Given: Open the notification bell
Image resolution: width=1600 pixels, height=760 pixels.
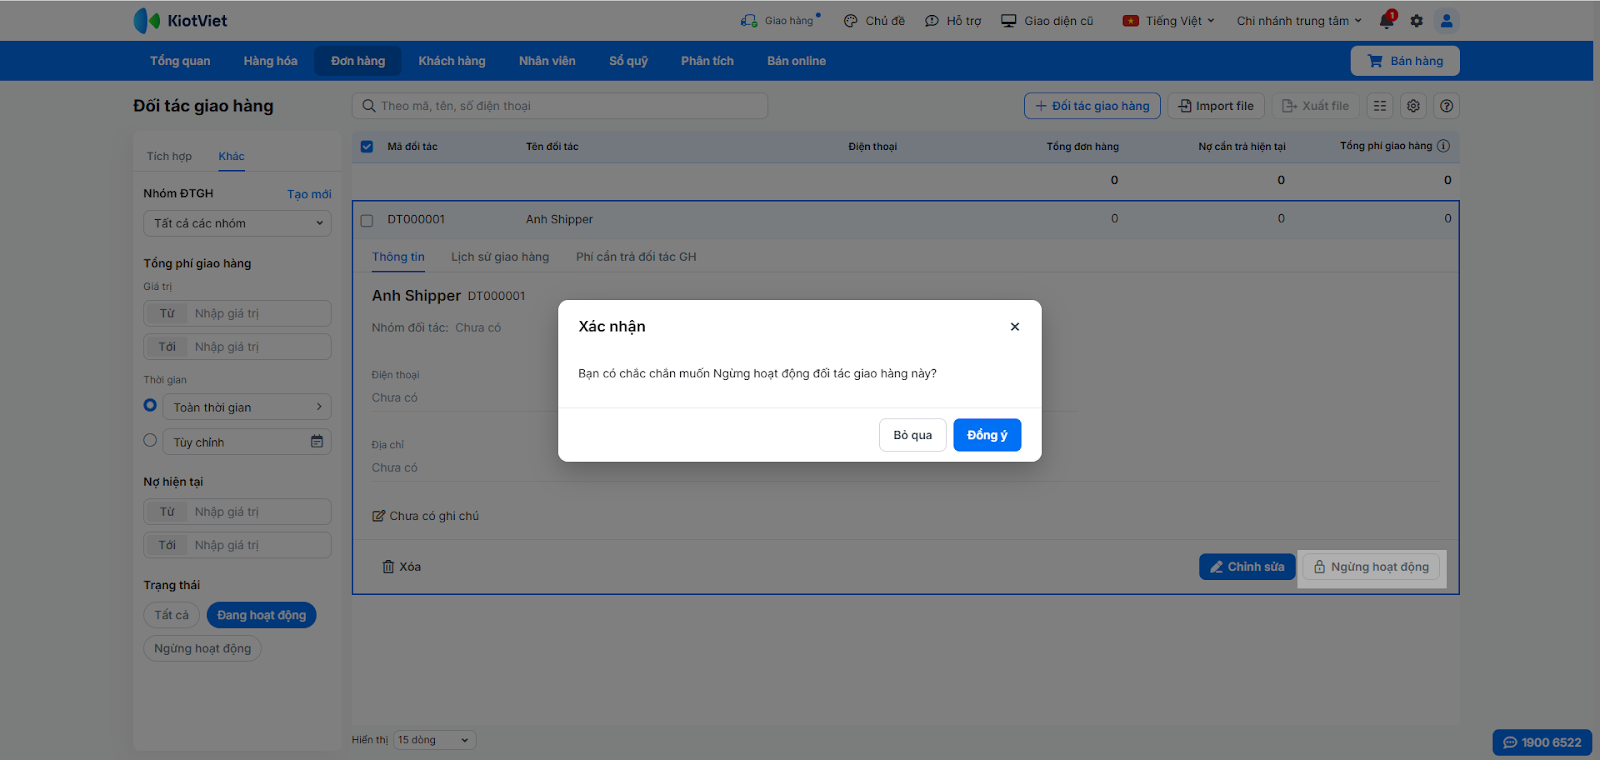Looking at the screenshot, I should [x=1387, y=21].
